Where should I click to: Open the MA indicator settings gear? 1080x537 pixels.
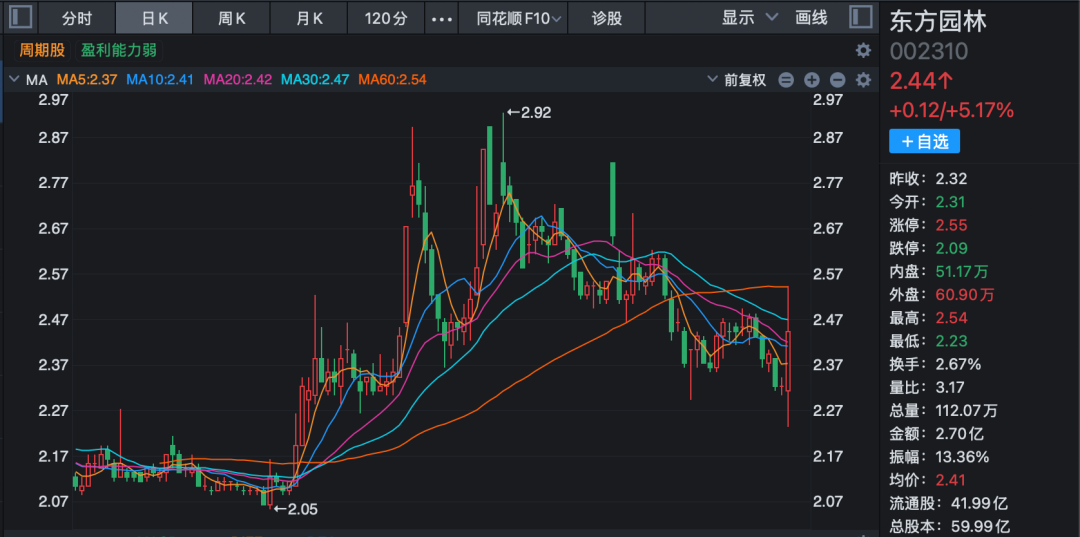[863, 80]
